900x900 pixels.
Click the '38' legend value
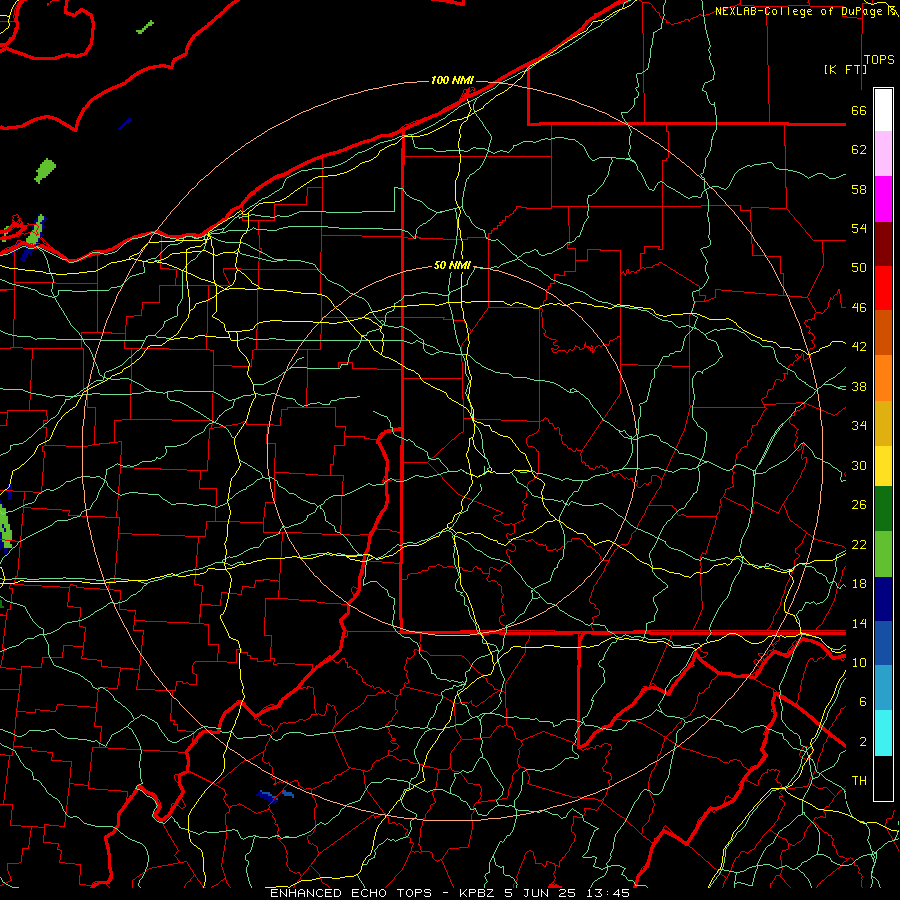[859, 386]
